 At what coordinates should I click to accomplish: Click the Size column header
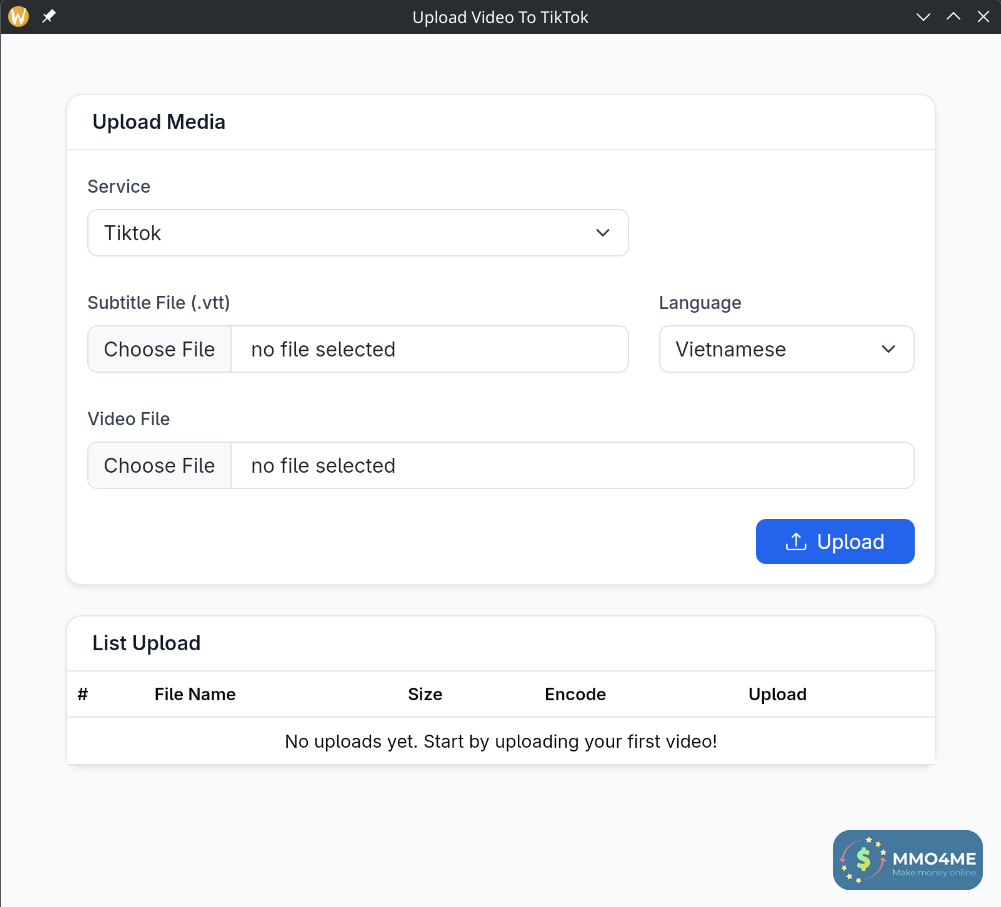tap(425, 694)
